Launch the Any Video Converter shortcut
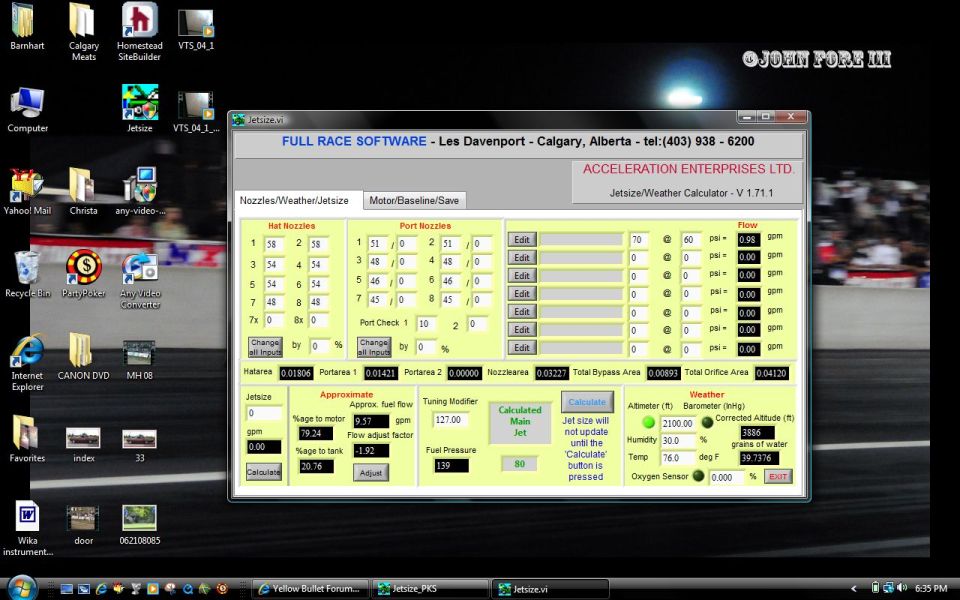This screenshot has height=600, width=960. coord(140,279)
